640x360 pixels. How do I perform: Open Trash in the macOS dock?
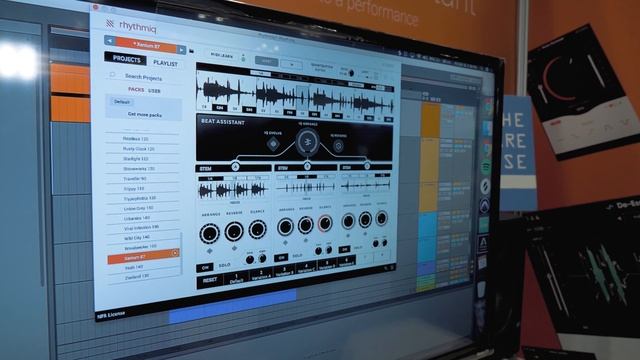(x=481, y=289)
